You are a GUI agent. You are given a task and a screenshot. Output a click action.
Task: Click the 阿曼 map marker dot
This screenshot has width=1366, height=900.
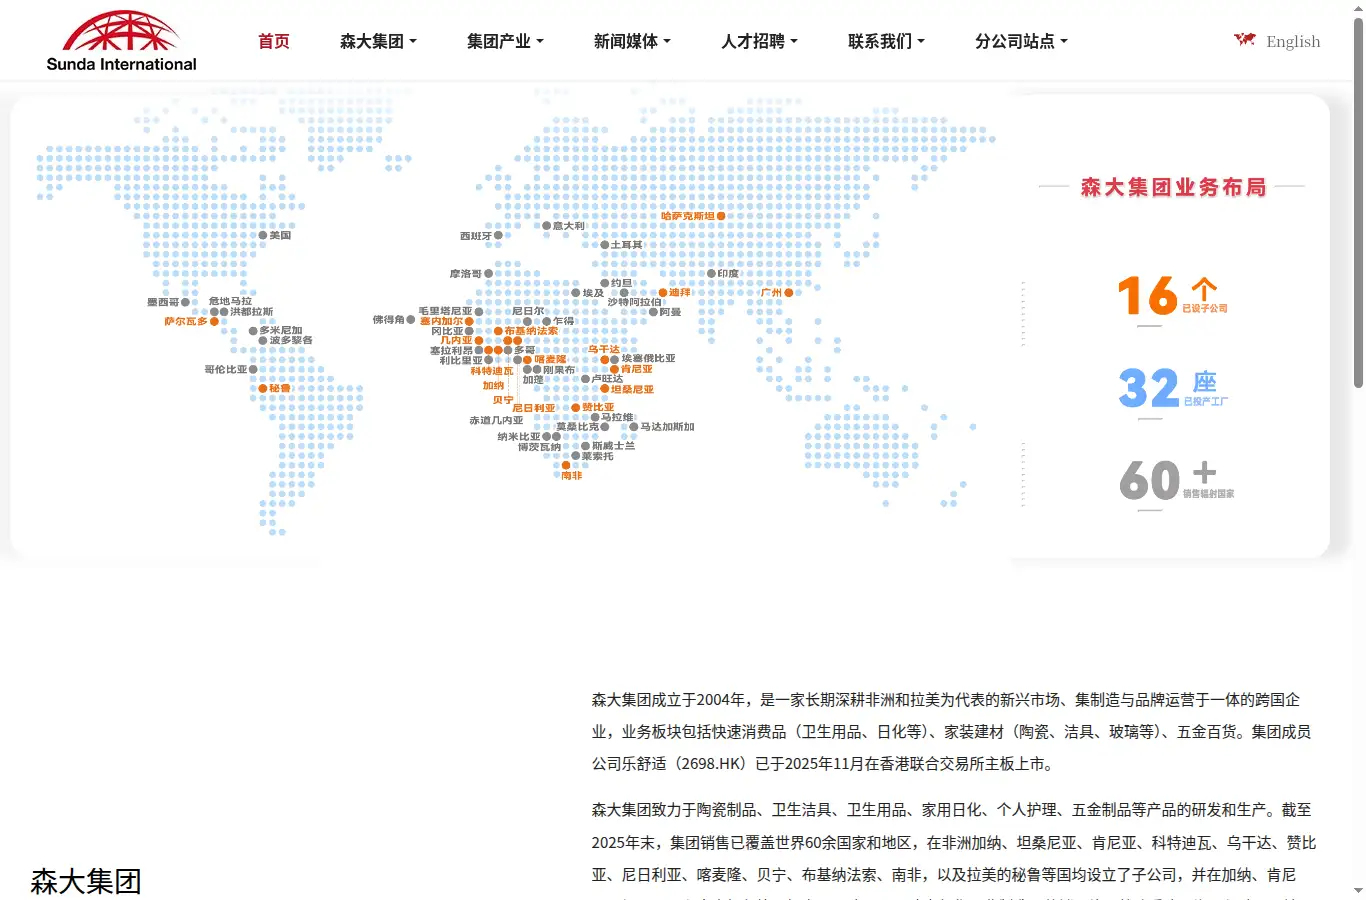[653, 312]
